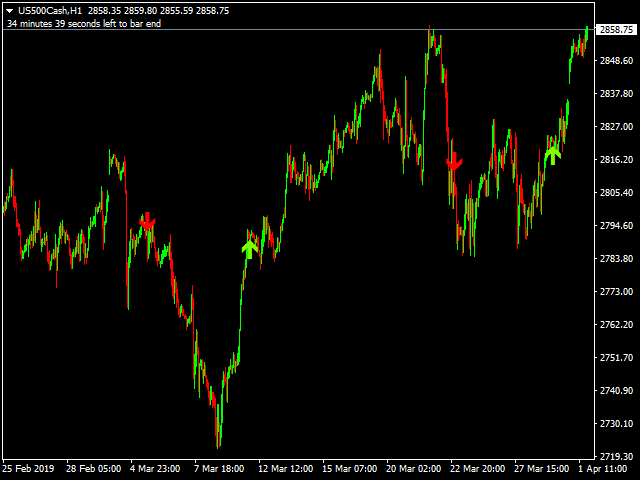Click the 27 Mar 15:00 time label
The width and height of the screenshot is (640, 480).
542,469
